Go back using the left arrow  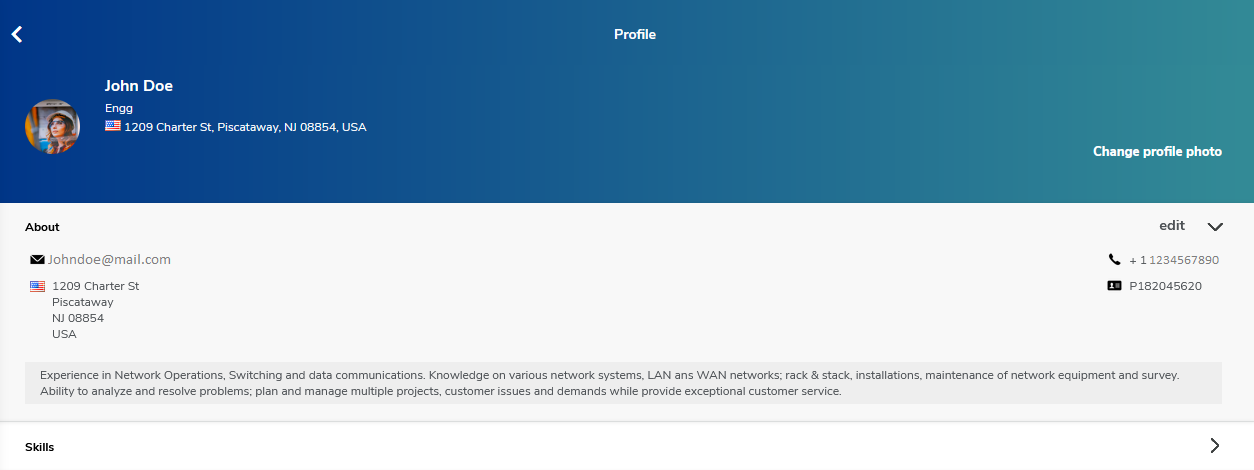pyautogui.click(x=17, y=34)
